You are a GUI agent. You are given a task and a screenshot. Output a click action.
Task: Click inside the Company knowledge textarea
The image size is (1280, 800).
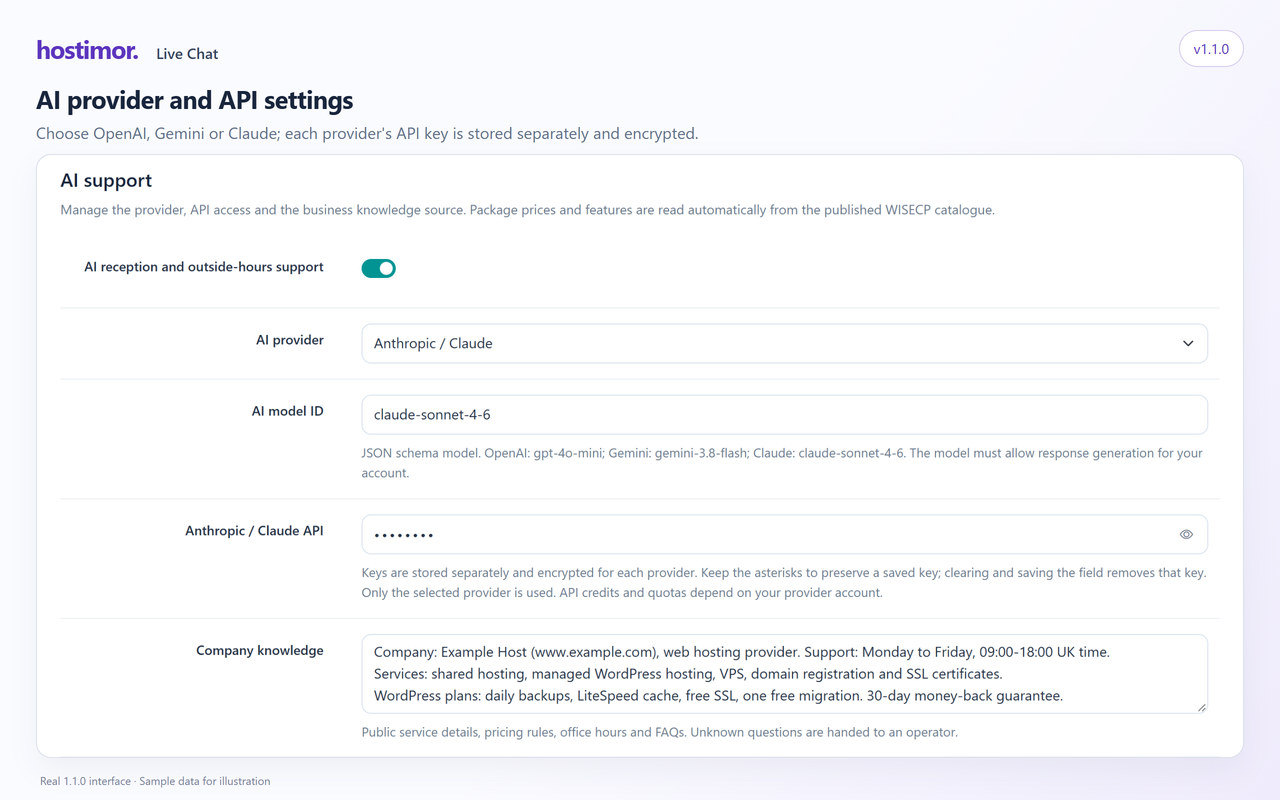pyautogui.click(x=784, y=674)
